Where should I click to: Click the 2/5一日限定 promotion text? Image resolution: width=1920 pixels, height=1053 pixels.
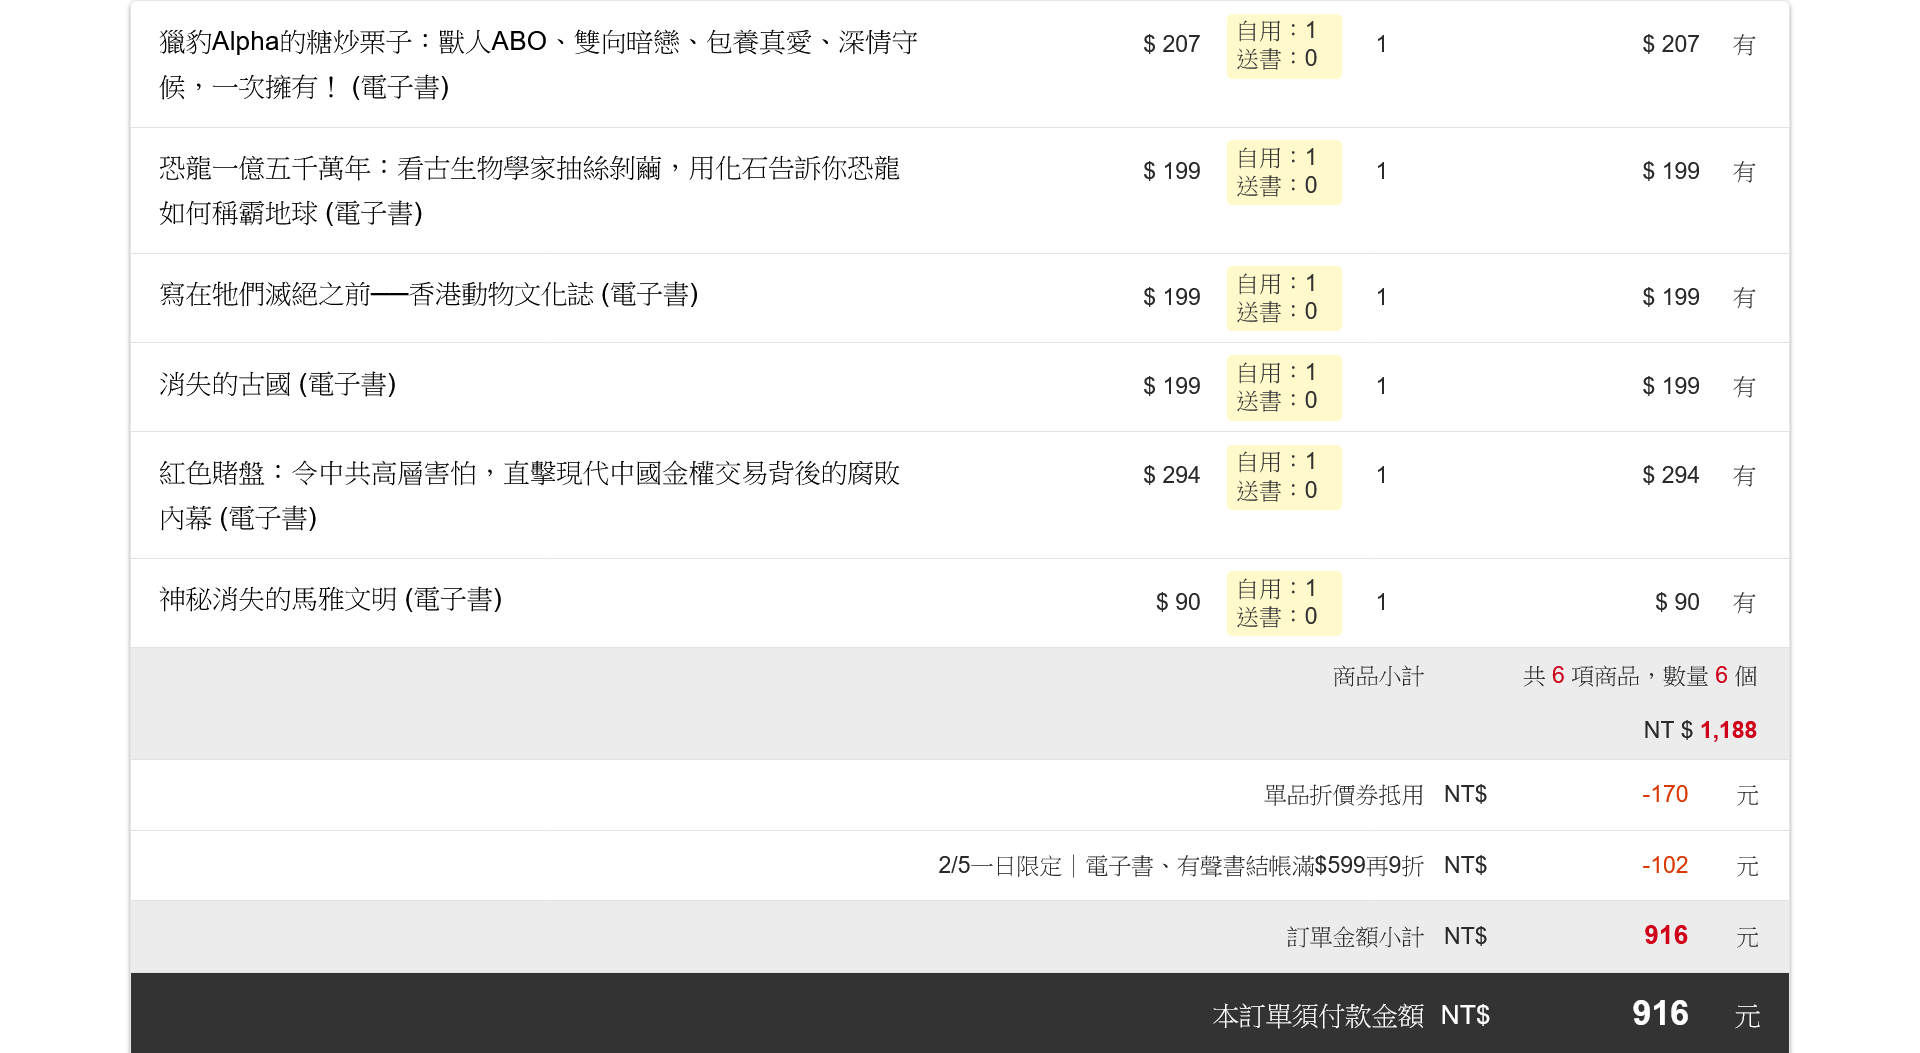tap(1180, 866)
